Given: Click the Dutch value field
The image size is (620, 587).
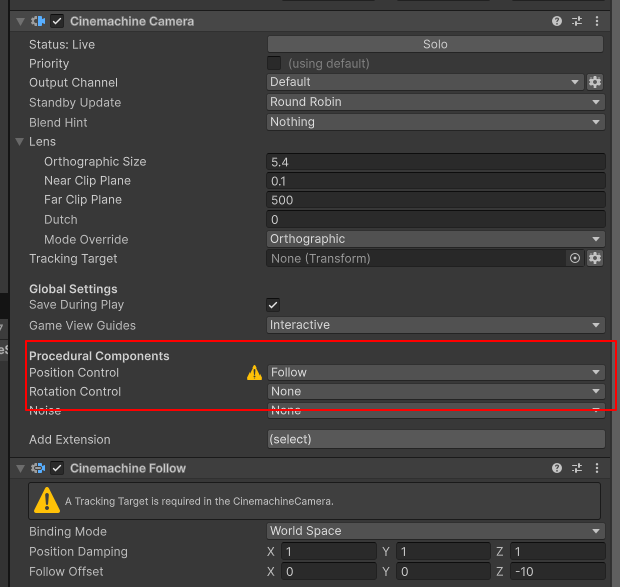Looking at the screenshot, I should [436, 220].
